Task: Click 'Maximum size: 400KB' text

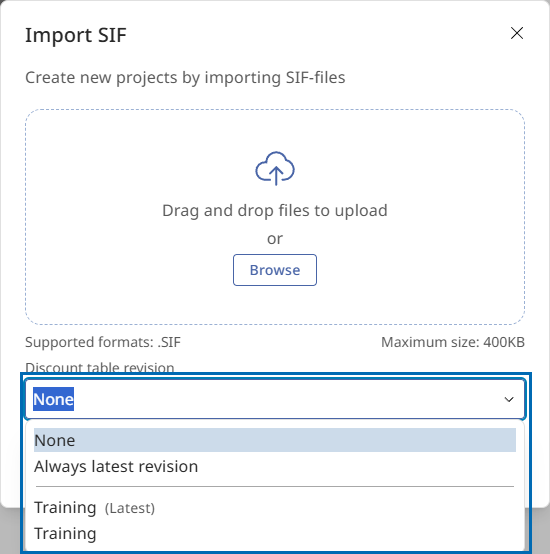Action: coord(453,342)
